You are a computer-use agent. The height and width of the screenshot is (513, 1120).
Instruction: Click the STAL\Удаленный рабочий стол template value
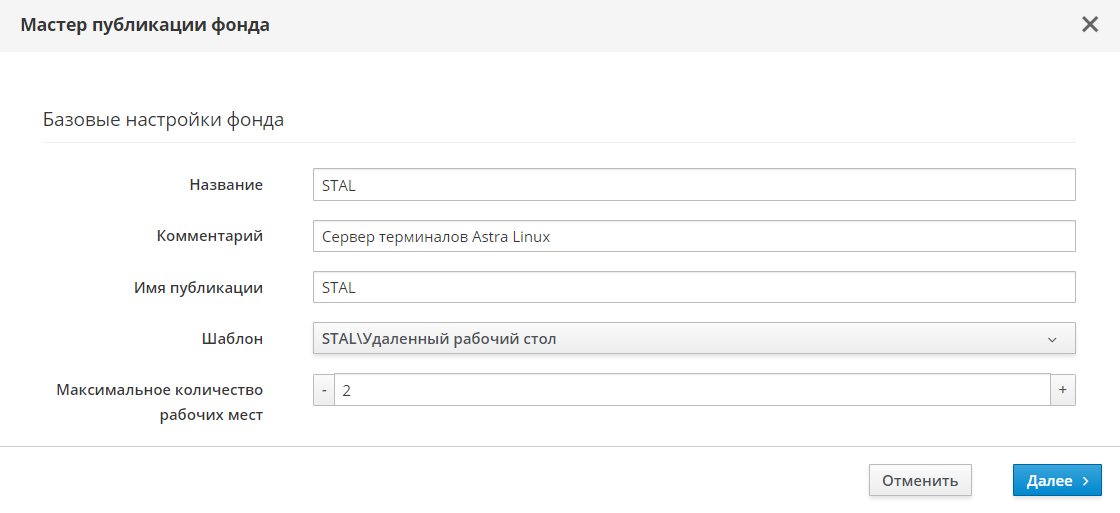tap(439, 339)
